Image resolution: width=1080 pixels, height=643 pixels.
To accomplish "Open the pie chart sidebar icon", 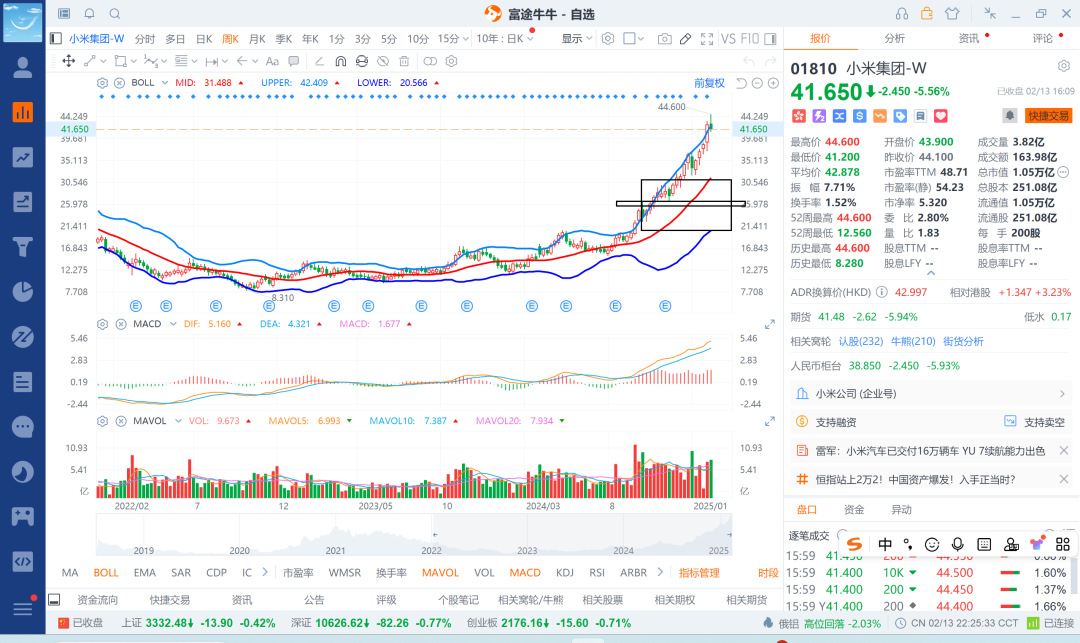I will [x=23, y=292].
